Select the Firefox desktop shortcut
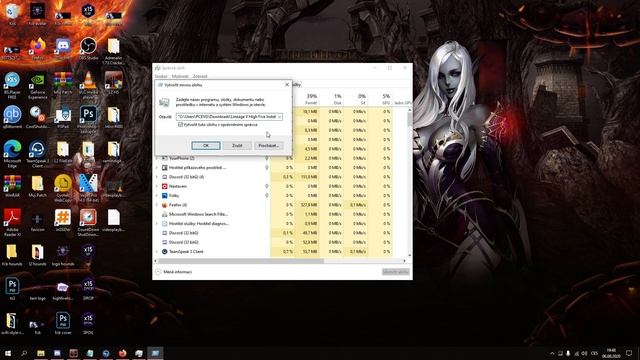Image resolution: width=640 pixels, height=360 pixels. pos(38,49)
